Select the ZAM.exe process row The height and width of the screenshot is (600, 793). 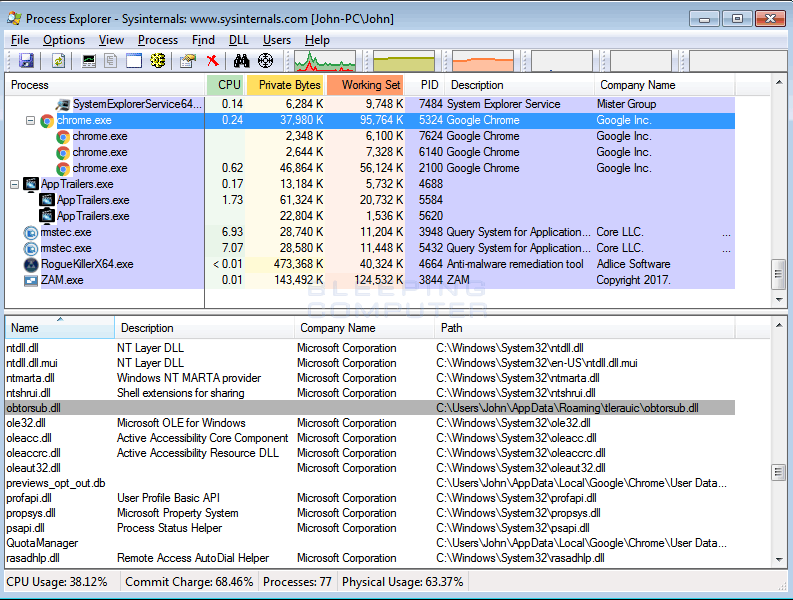tap(62, 280)
